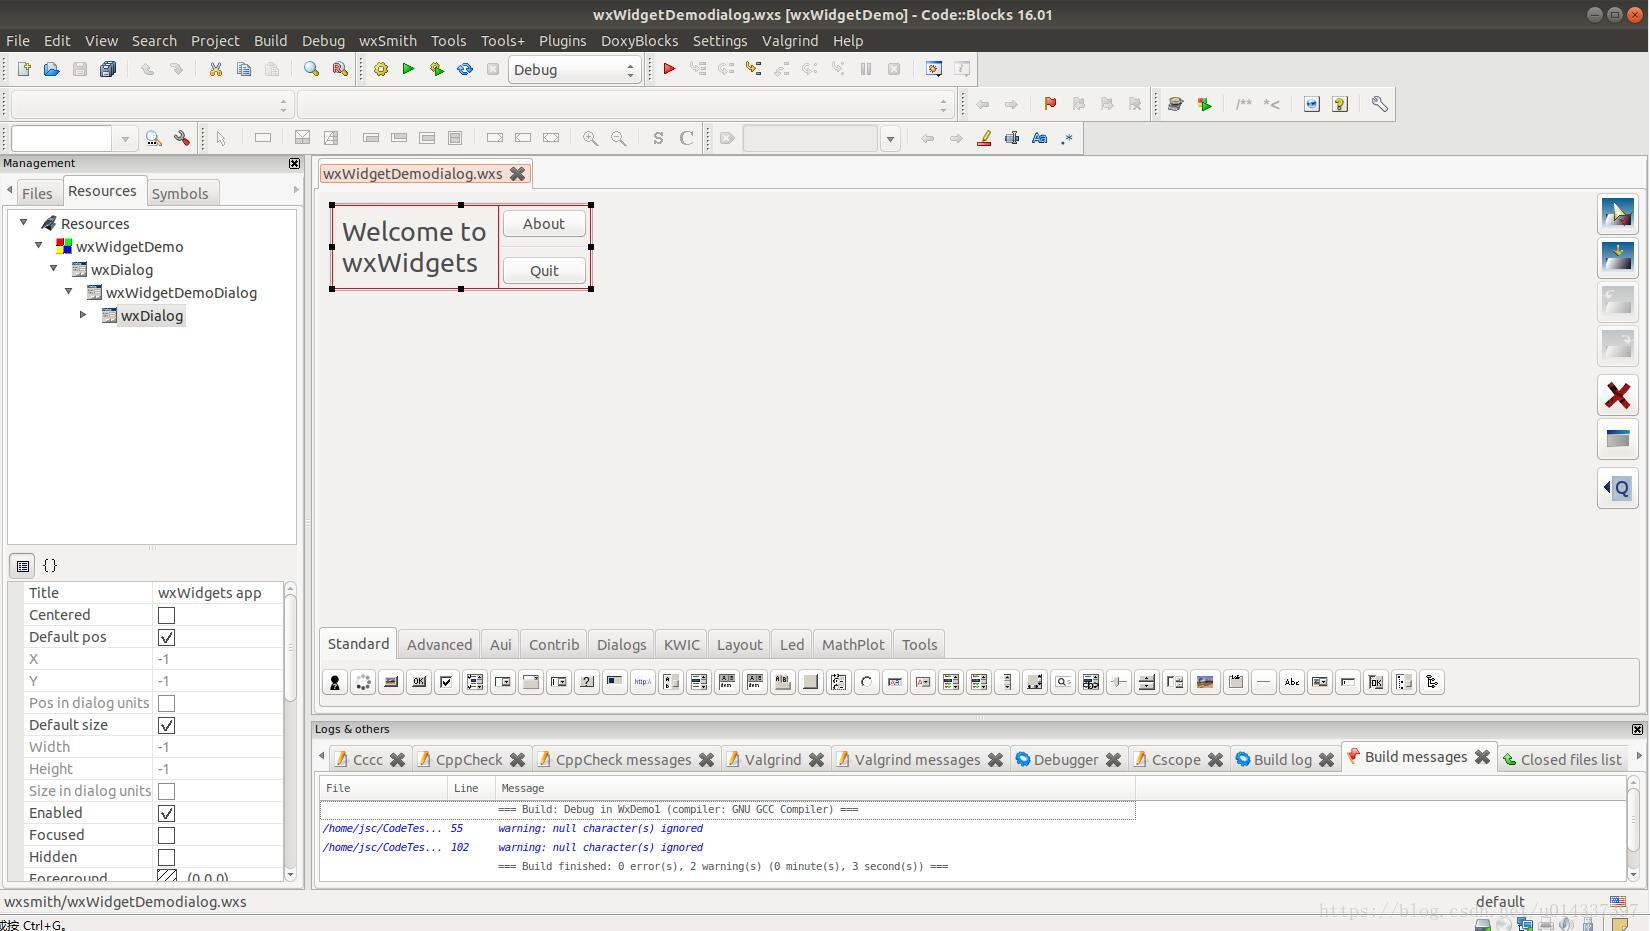
Task: Select the wxCheckBox widget palette icon
Action: click(447, 682)
